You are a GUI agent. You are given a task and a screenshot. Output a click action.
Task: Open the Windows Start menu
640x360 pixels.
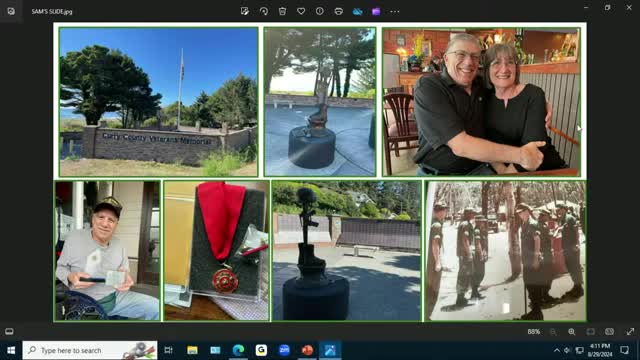point(11,350)
